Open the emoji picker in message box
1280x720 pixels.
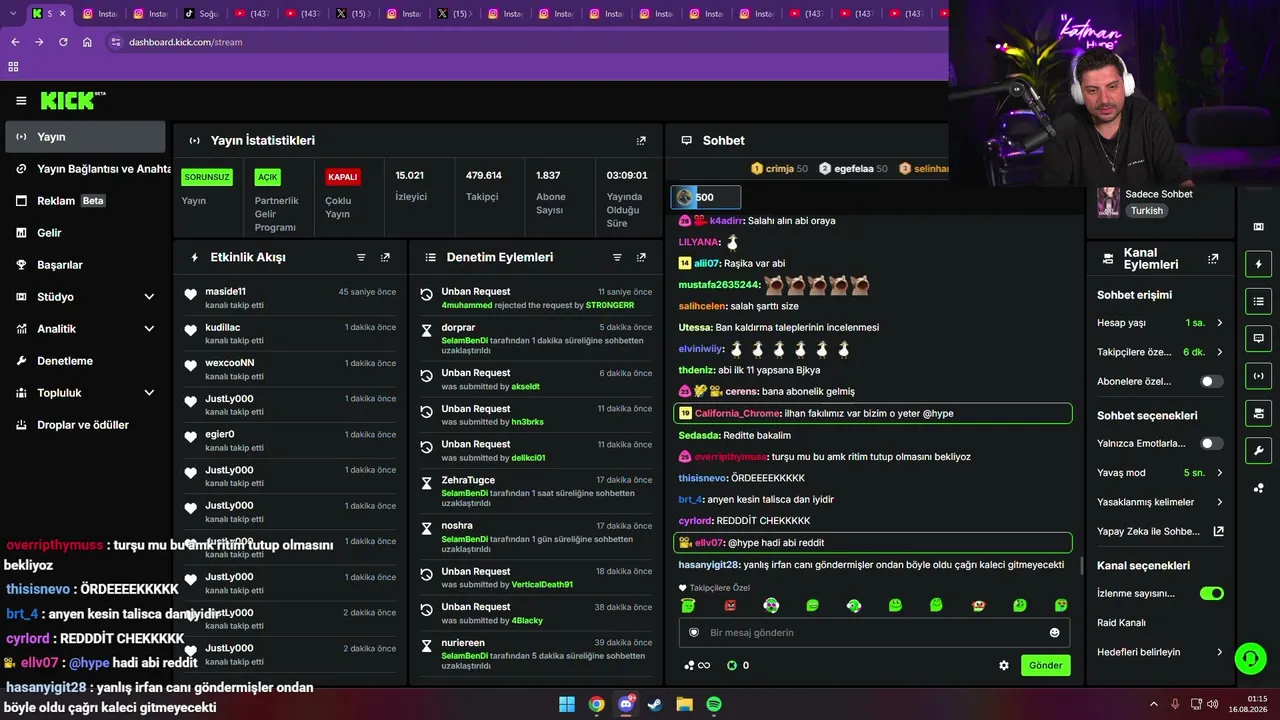[x=1054, y=633]
